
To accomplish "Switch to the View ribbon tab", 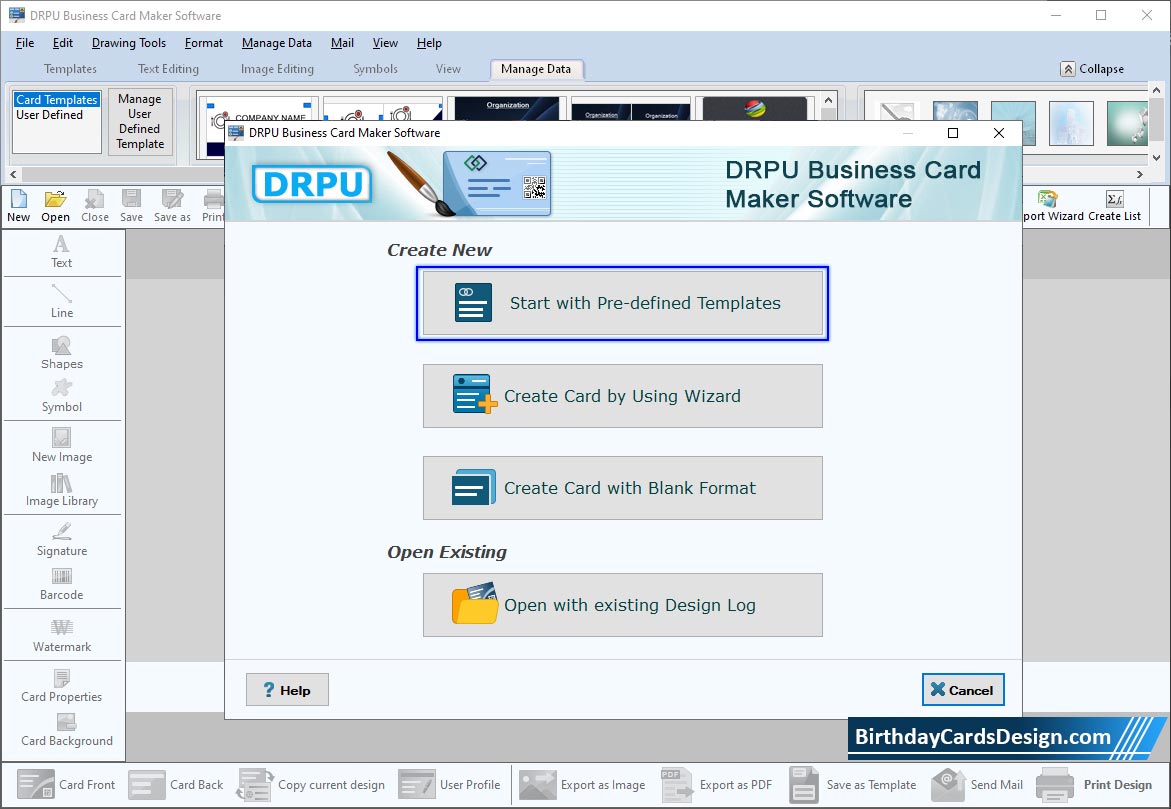I will 448,69.
